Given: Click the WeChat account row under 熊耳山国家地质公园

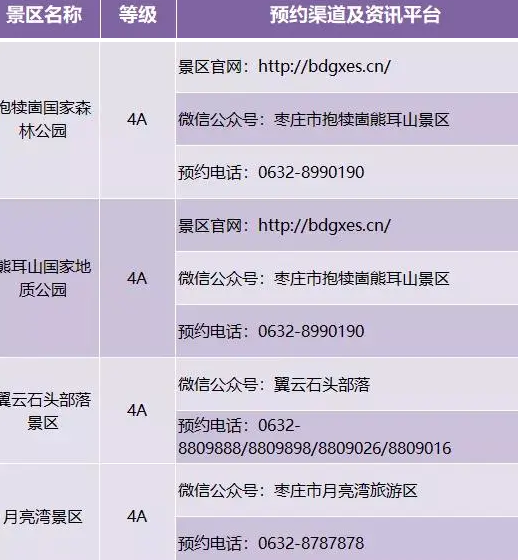Looking at the screenshot, I should coord(347,278).
